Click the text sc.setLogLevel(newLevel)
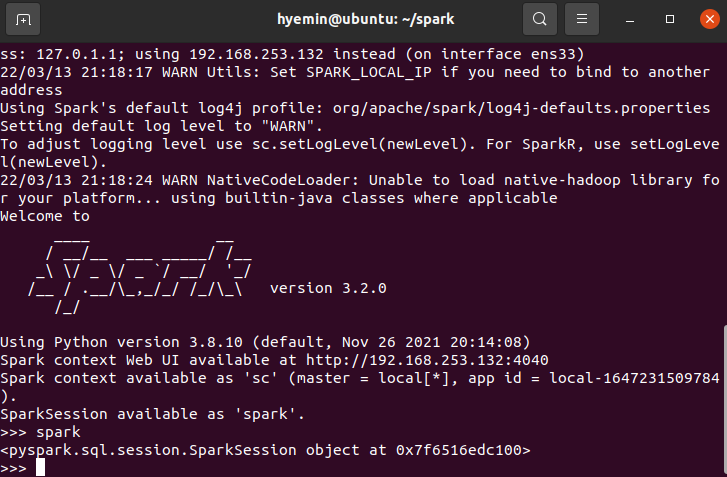 (364, 144)
